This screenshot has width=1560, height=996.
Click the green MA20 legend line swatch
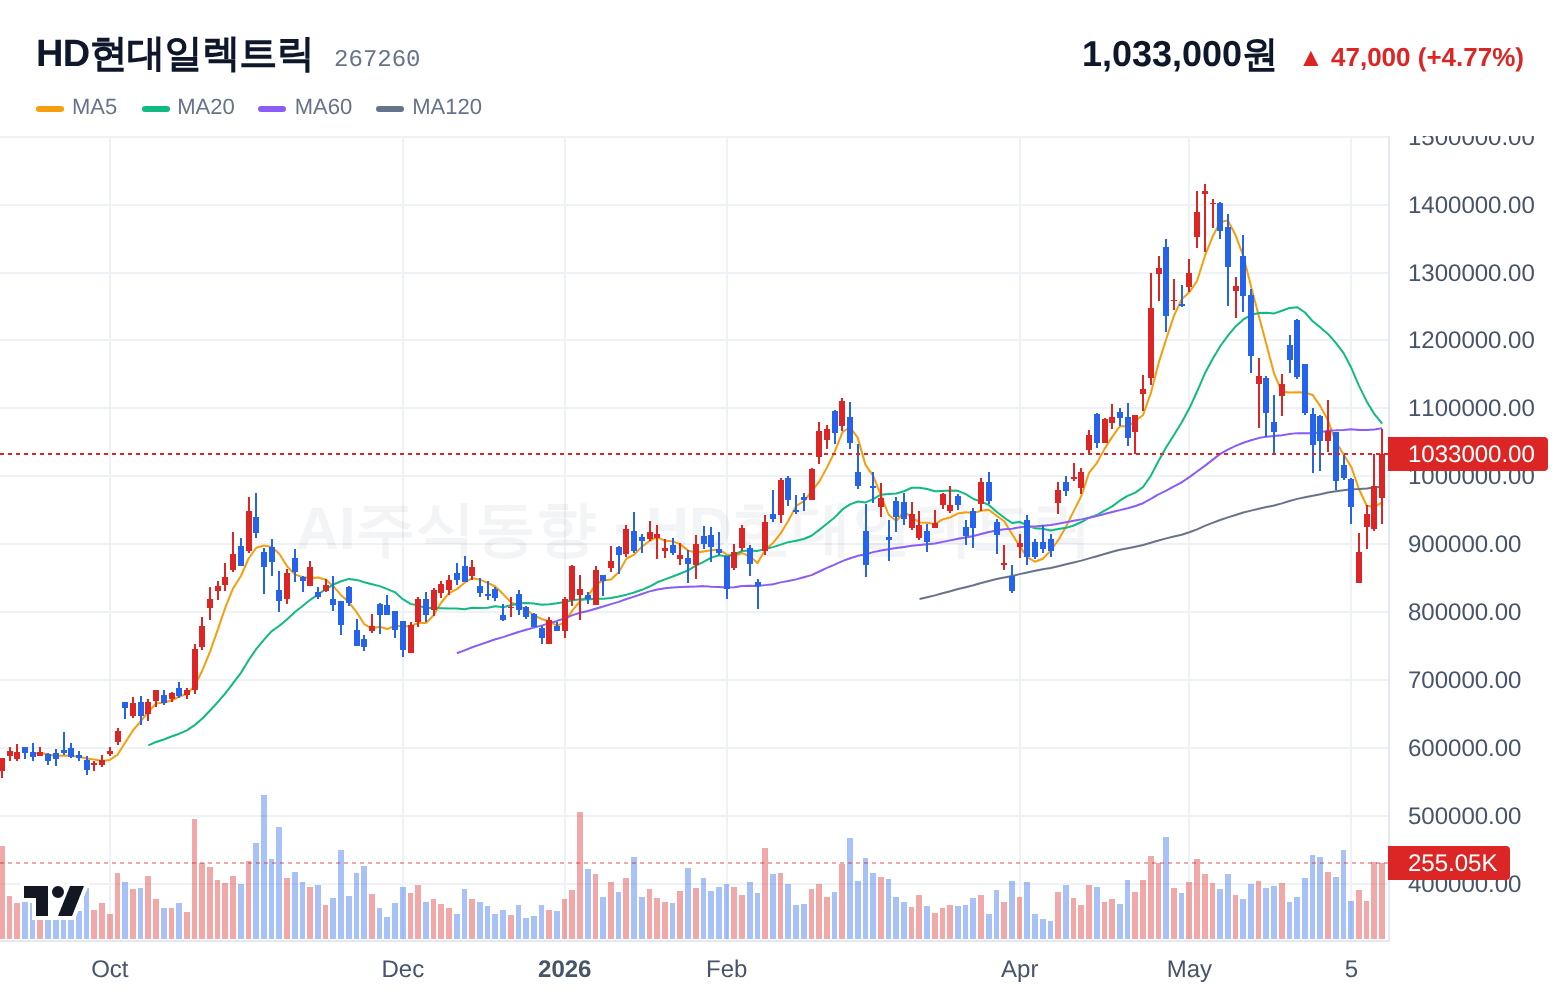(156, 108)
